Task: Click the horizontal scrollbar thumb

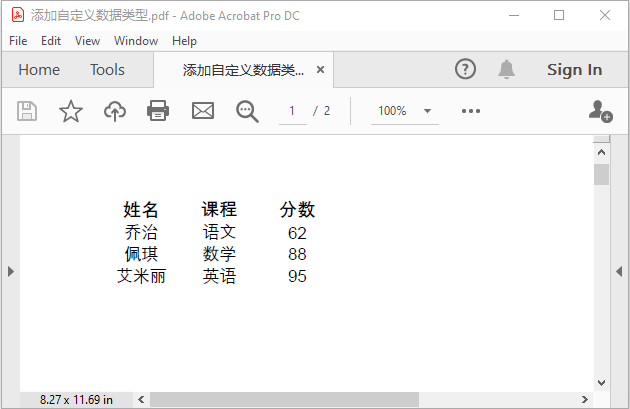Action: pyautogui.click(x=284, y=400)
